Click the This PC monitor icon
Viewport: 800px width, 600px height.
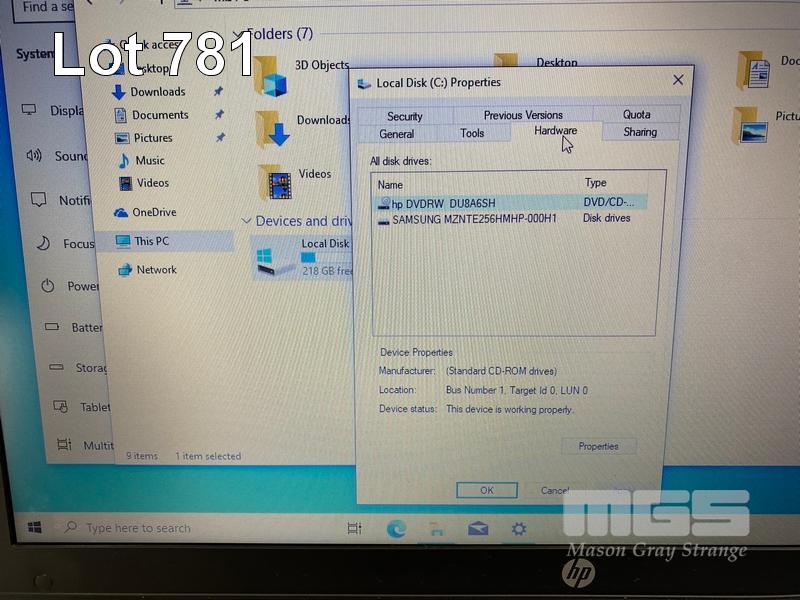tap(122, 241)
